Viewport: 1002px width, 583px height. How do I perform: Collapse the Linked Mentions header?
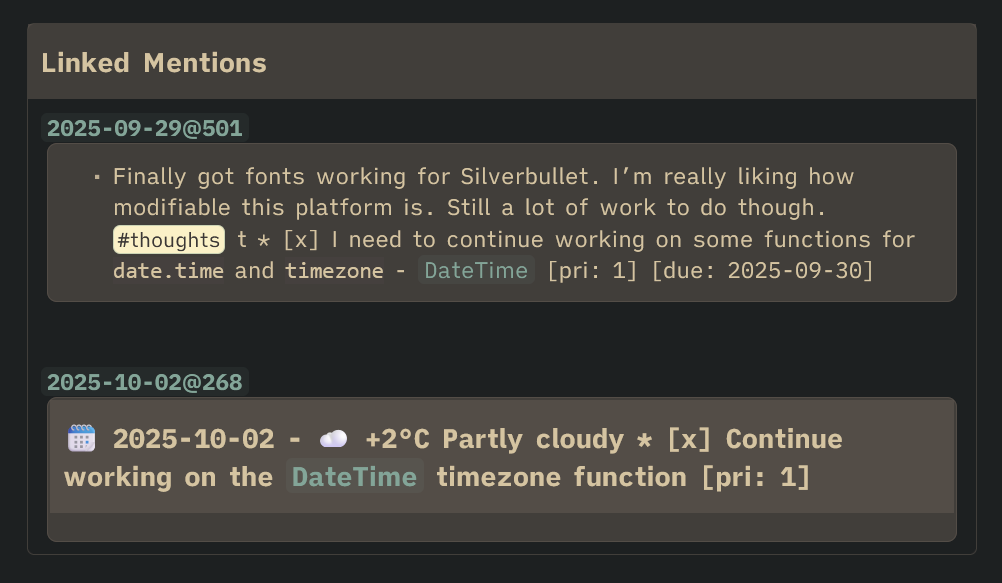pyautogui.click(x=154, y=63)
